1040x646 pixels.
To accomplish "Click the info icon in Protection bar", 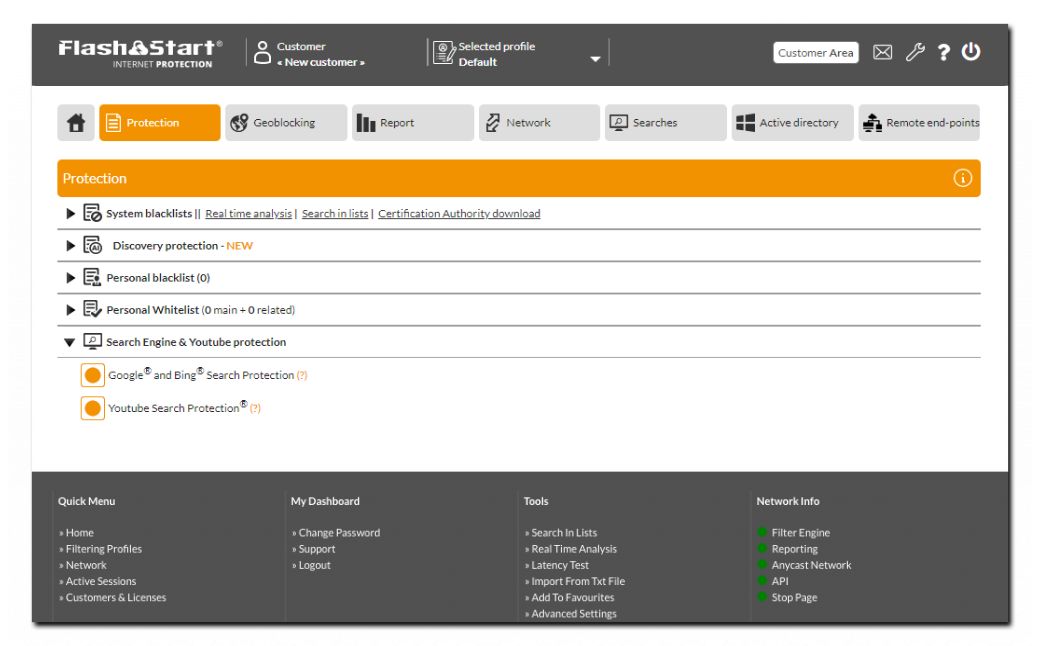I will [962, 178].
